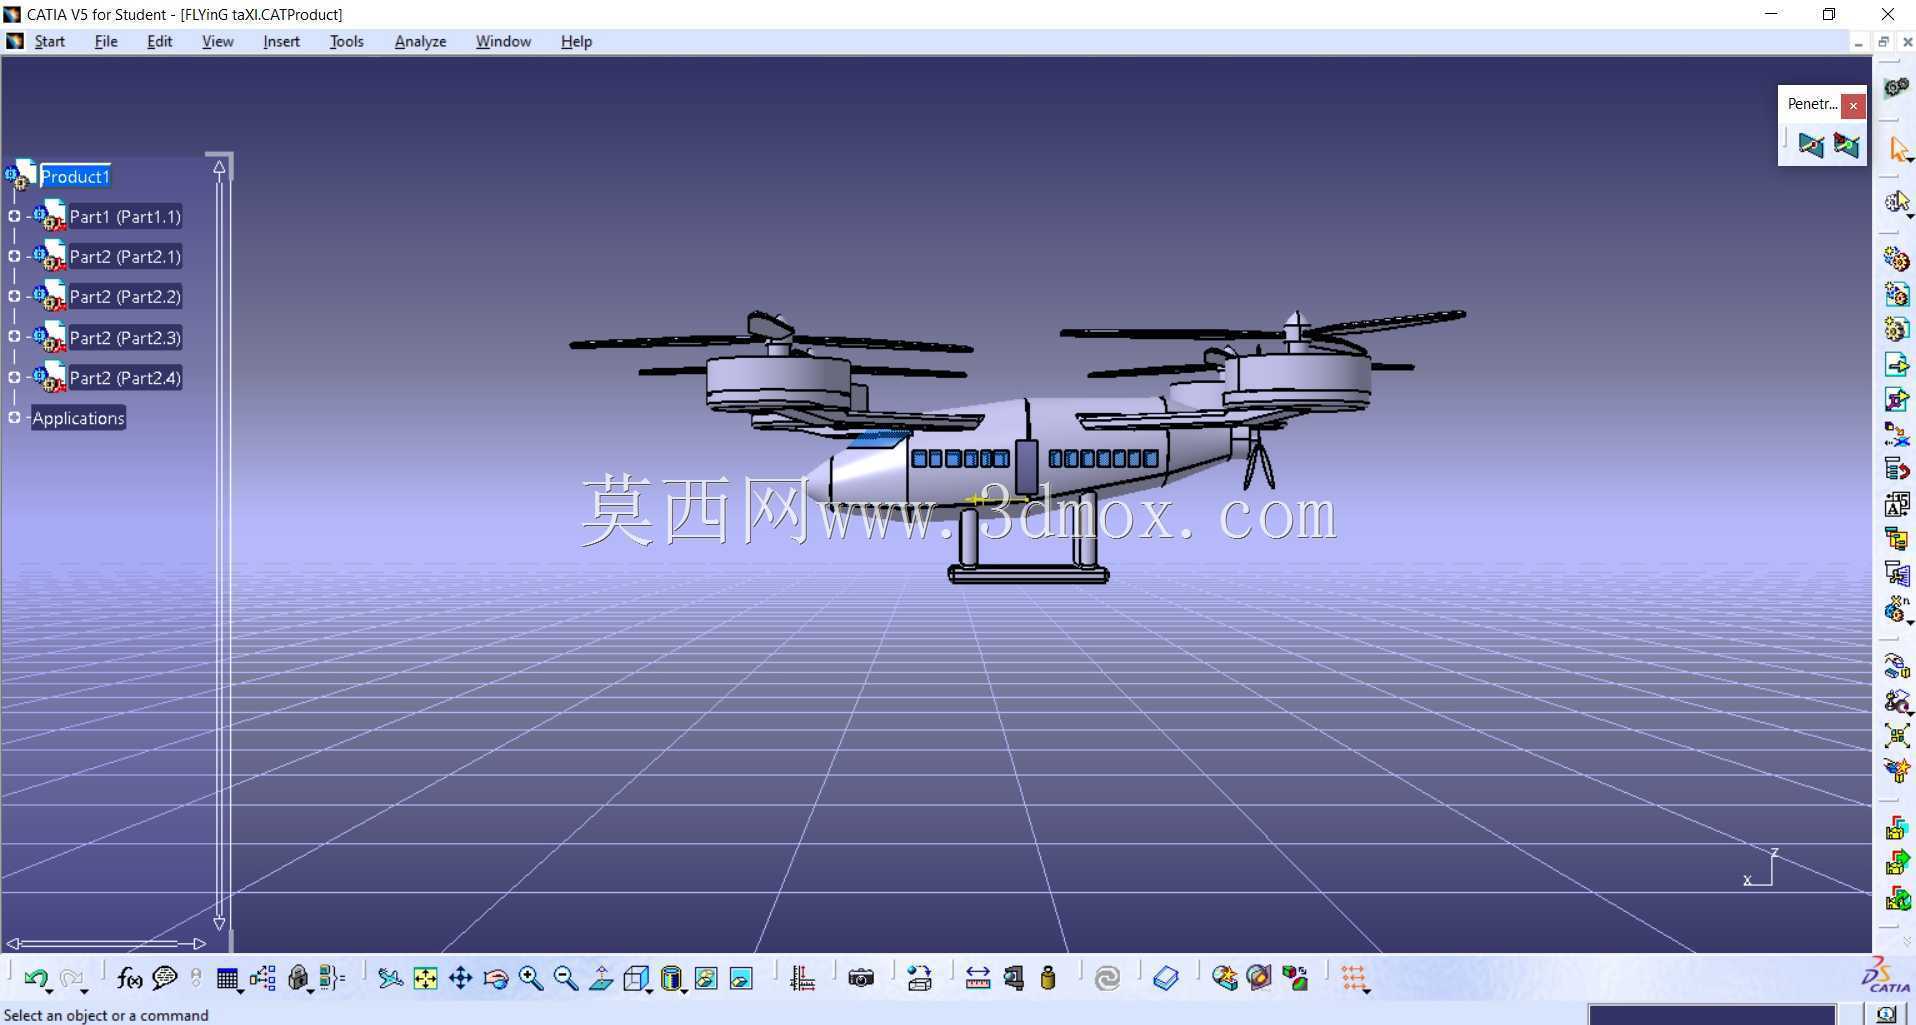Click the Manipulation hand icon
Screen dimensions: 1916x1025
[x=1897, y=666]
